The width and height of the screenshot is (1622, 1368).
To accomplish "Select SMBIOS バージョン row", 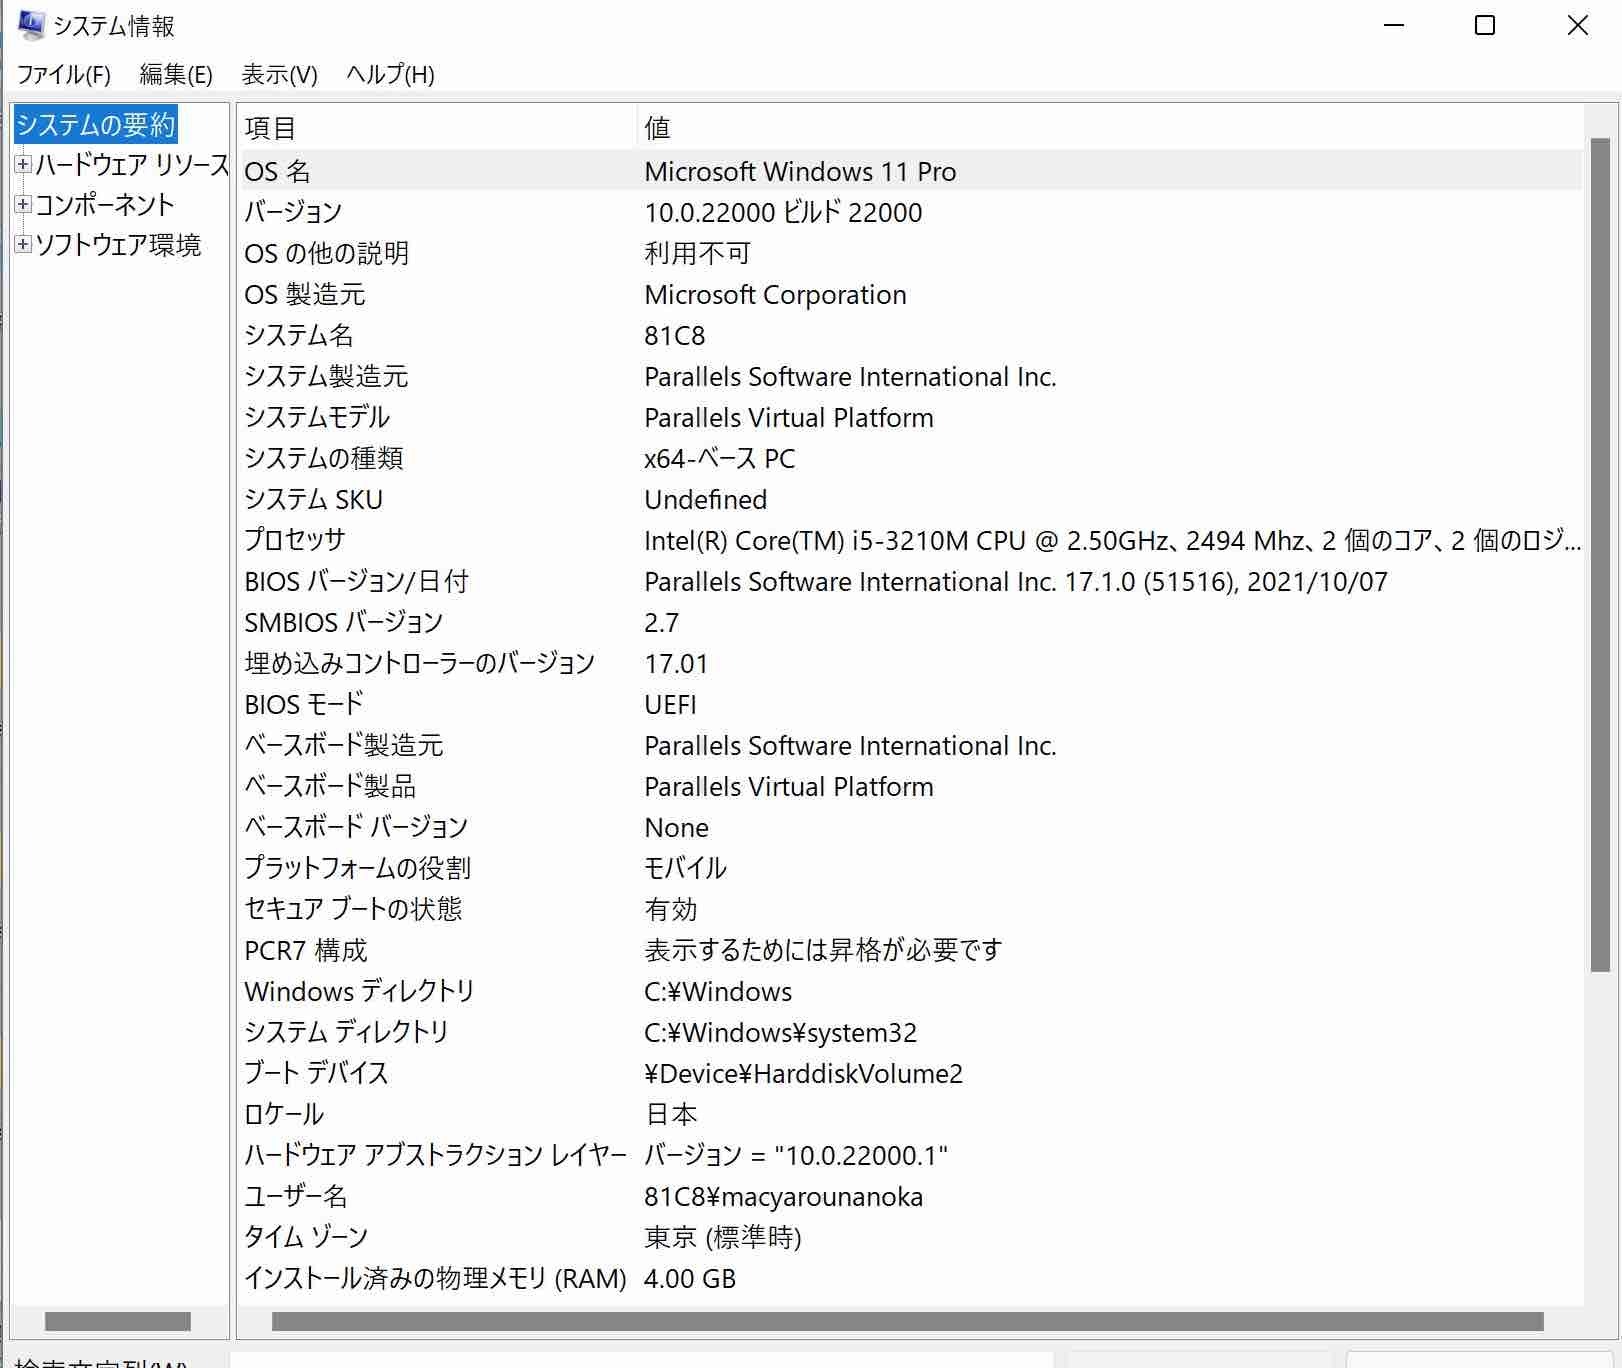I will 911,622.
